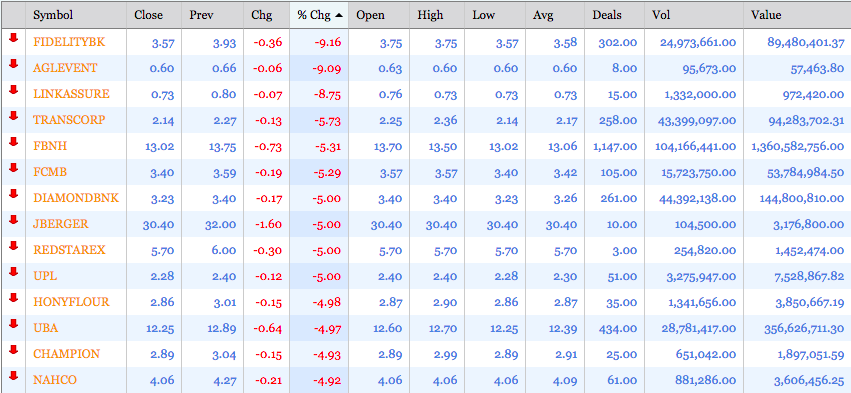The image size is (851, 393).
Task: Select the FCMB % Chg cell -5.29
Action: pyautogui.click(x=327, y=173)
